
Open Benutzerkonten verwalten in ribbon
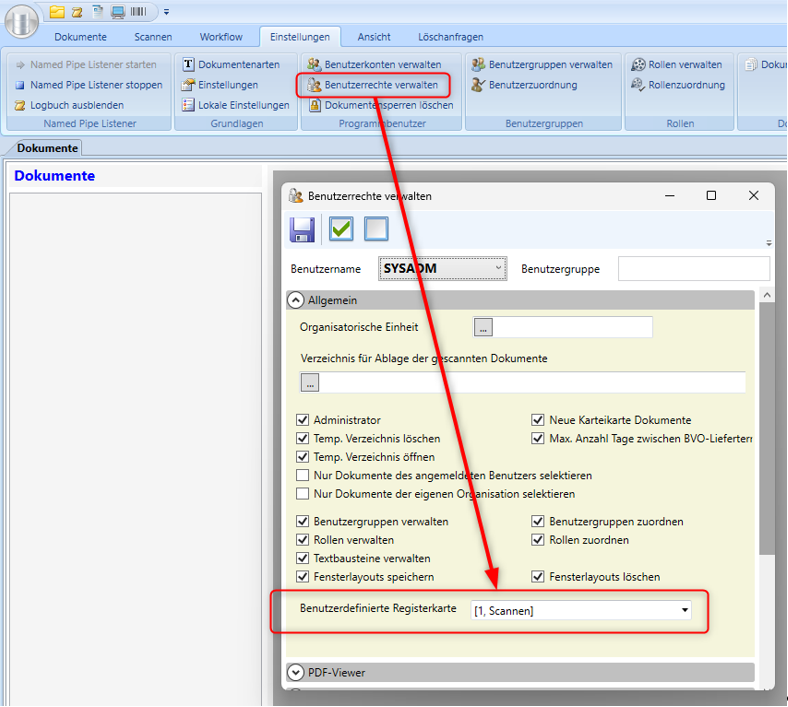[374, 64]
